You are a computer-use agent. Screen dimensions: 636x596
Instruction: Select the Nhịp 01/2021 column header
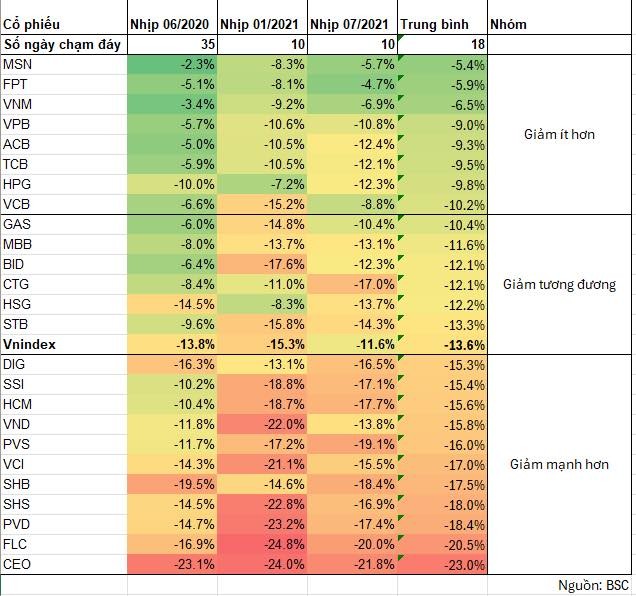[263, 22]
